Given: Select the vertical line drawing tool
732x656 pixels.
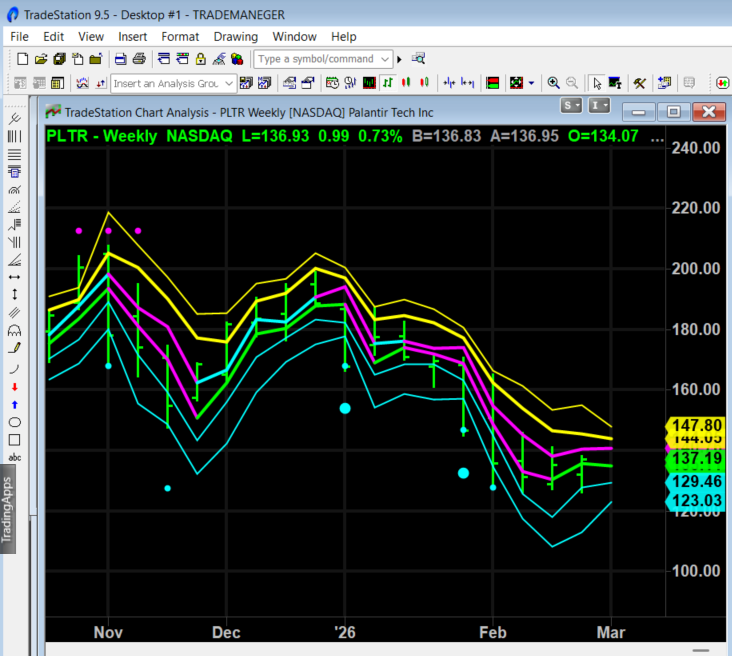Looking at the screenshot, I should coord(14,294).
